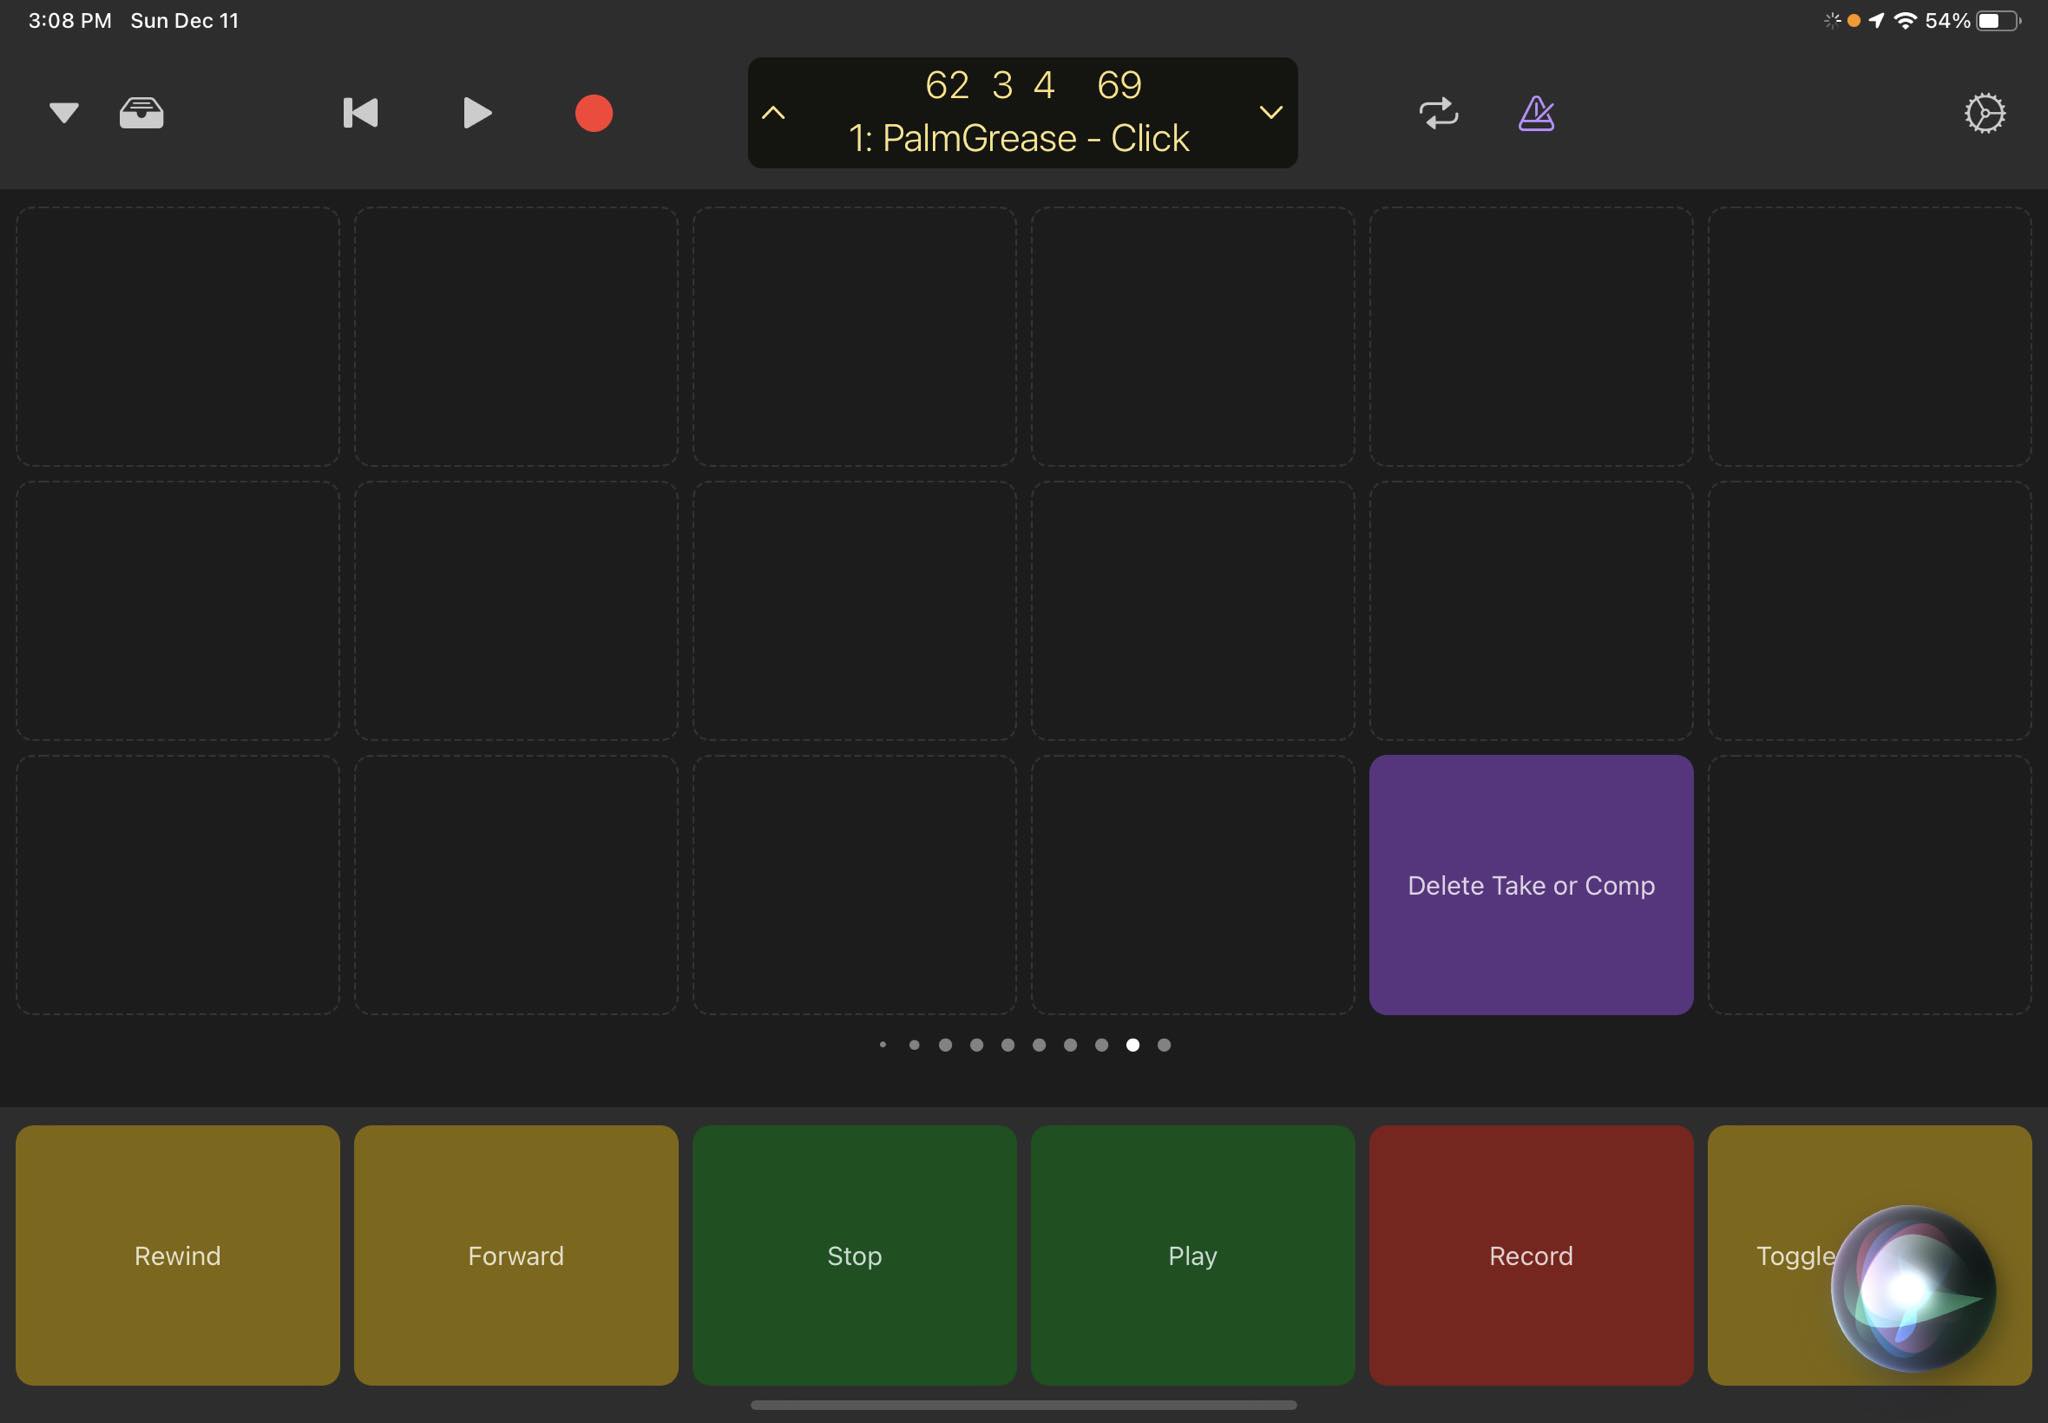Tap the first tiny page indicator dot

click(883, 1045)
